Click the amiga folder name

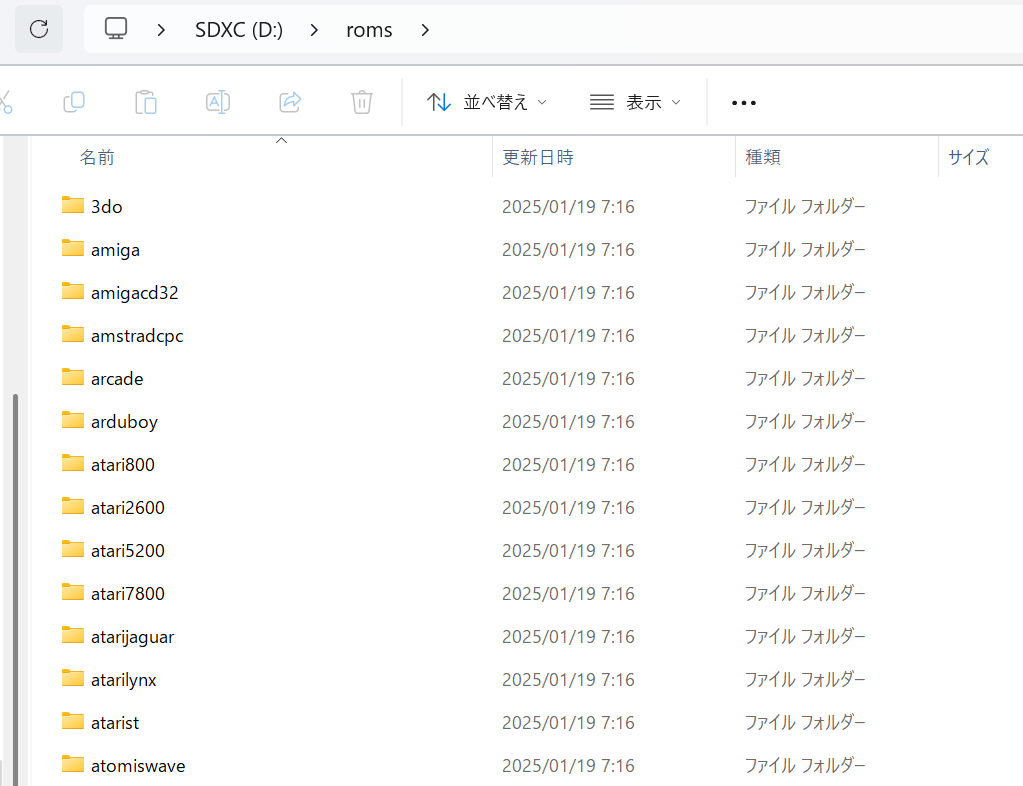pyautogui.click(x=115, y=250)
